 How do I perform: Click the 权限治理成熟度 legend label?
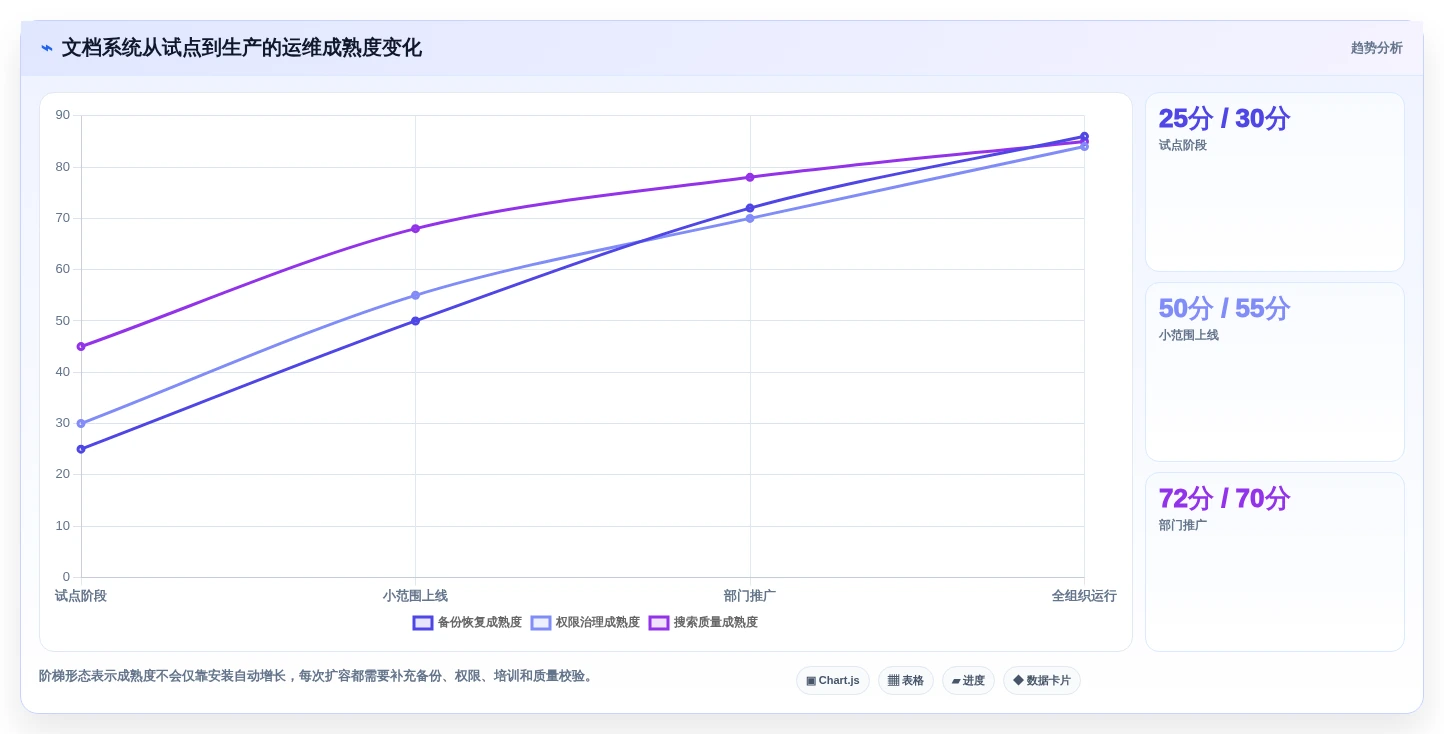pos(597,622)
